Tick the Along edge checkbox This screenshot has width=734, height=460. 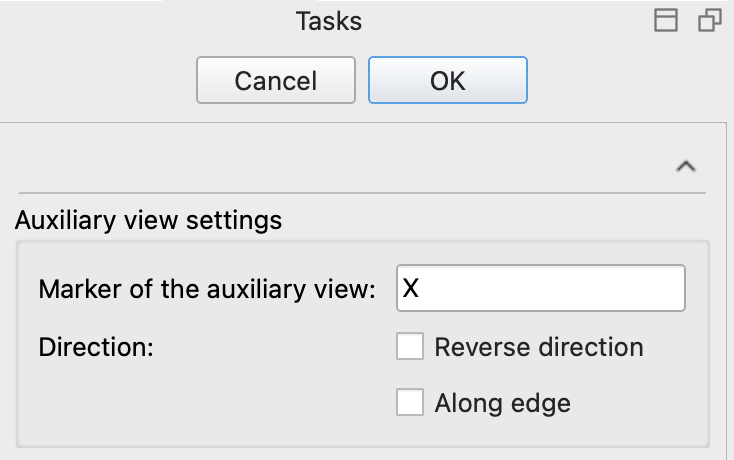pos(410,403)
